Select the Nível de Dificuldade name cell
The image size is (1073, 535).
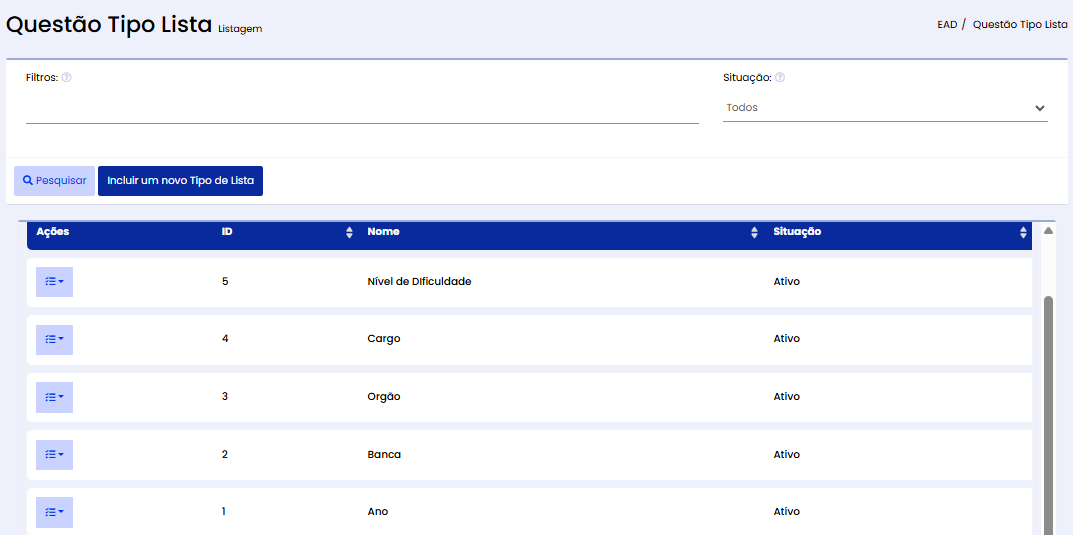click(x=419, y=281)
